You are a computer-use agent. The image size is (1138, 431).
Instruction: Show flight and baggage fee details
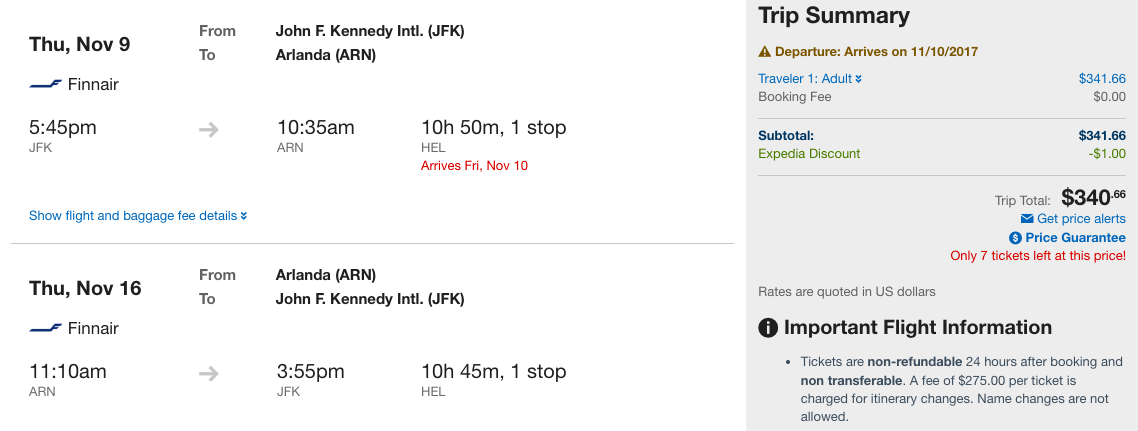138,216
